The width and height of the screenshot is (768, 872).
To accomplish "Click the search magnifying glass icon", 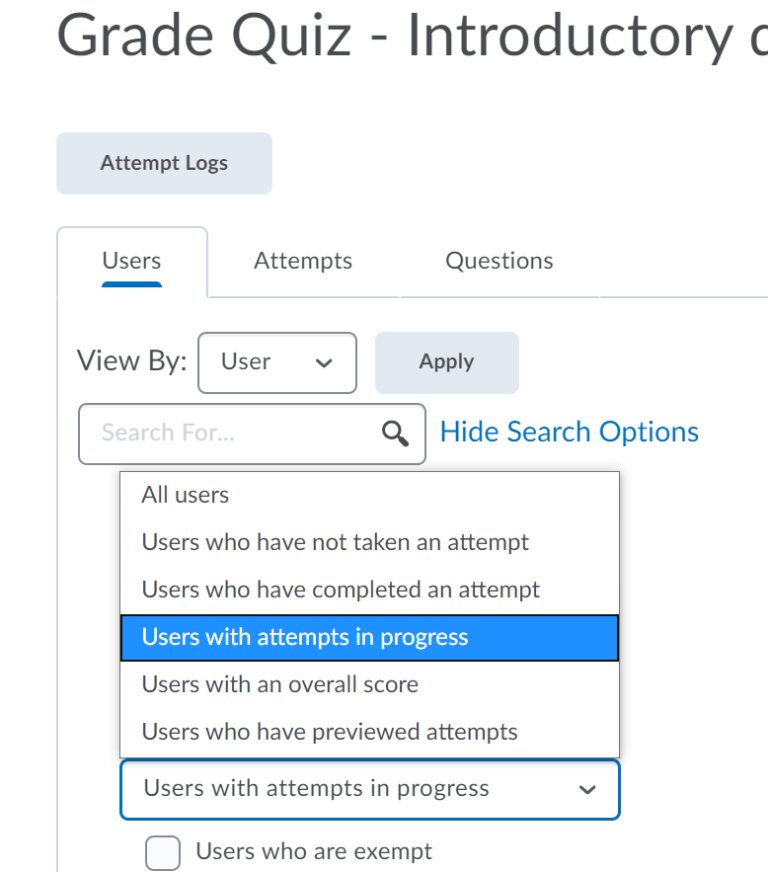I will coord(394,434).
